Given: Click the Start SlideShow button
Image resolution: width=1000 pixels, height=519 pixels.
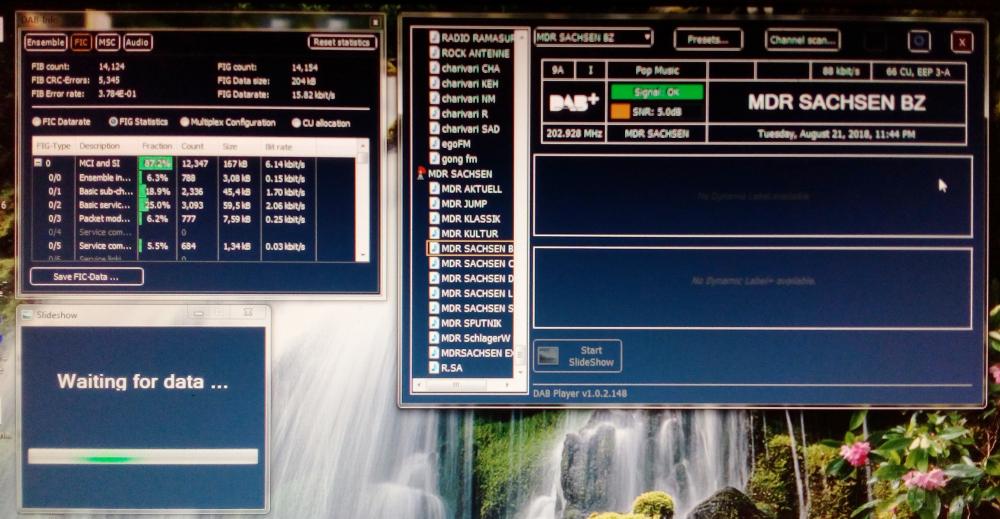Looking at the screenshot, I should (577, 356).
